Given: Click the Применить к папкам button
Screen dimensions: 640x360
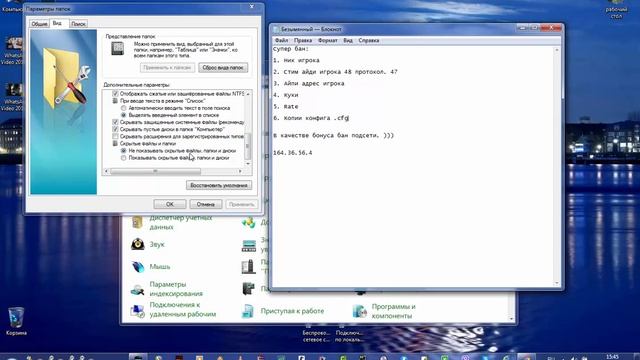Looking at the screenshot, I should click(x=167, y=68).
